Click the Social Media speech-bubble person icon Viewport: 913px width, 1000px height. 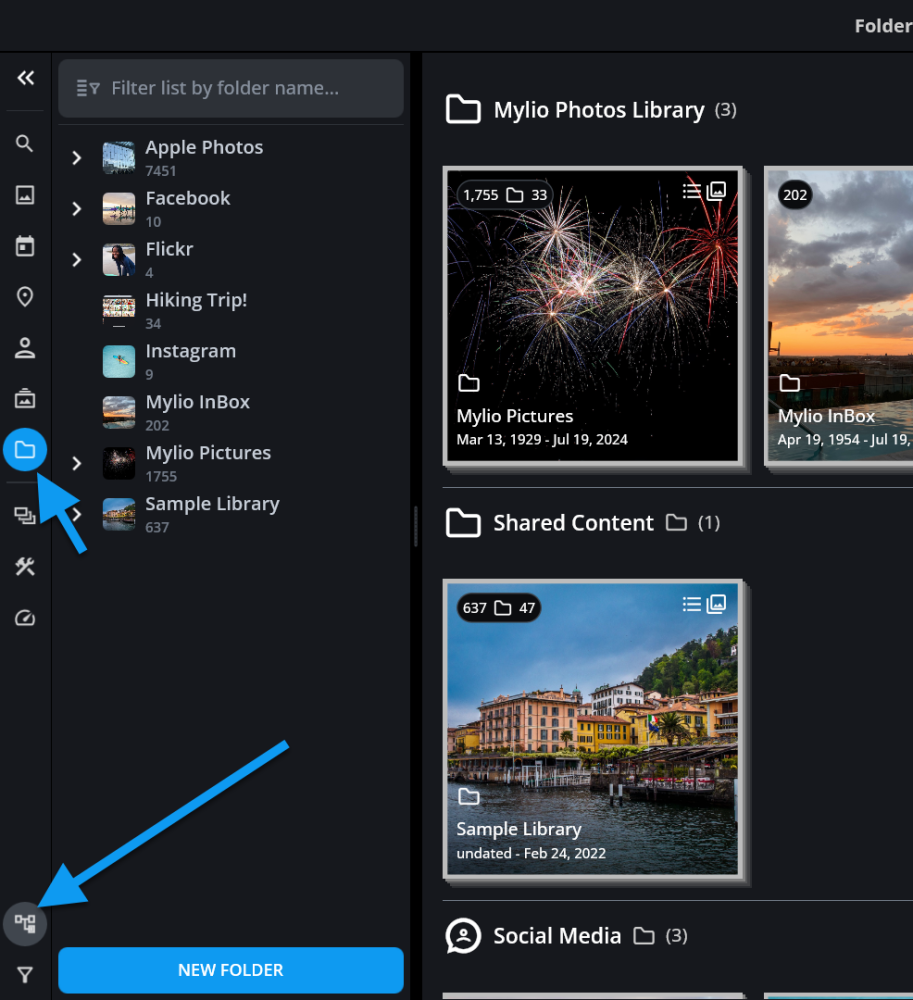point(463,936)
